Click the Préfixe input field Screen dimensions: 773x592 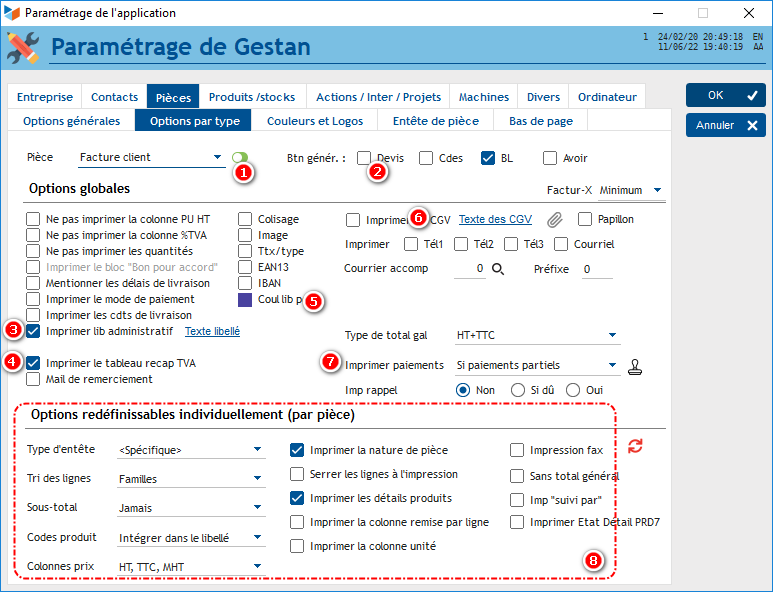coord(598,269)
